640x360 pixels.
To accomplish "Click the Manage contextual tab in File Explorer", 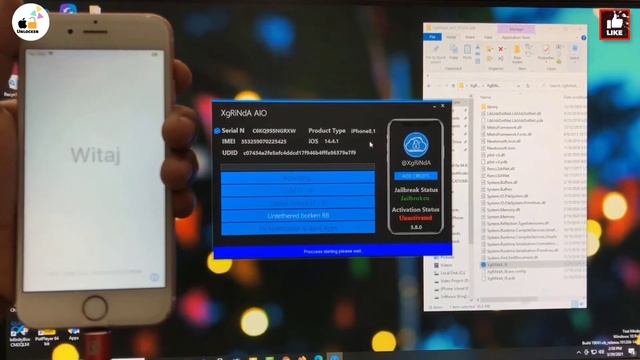I will 516,29.
